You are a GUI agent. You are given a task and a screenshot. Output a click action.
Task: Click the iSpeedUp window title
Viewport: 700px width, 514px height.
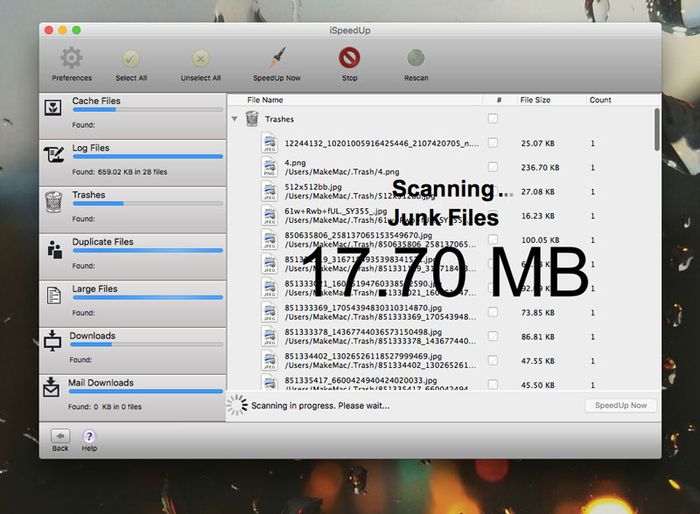point(350,30)
